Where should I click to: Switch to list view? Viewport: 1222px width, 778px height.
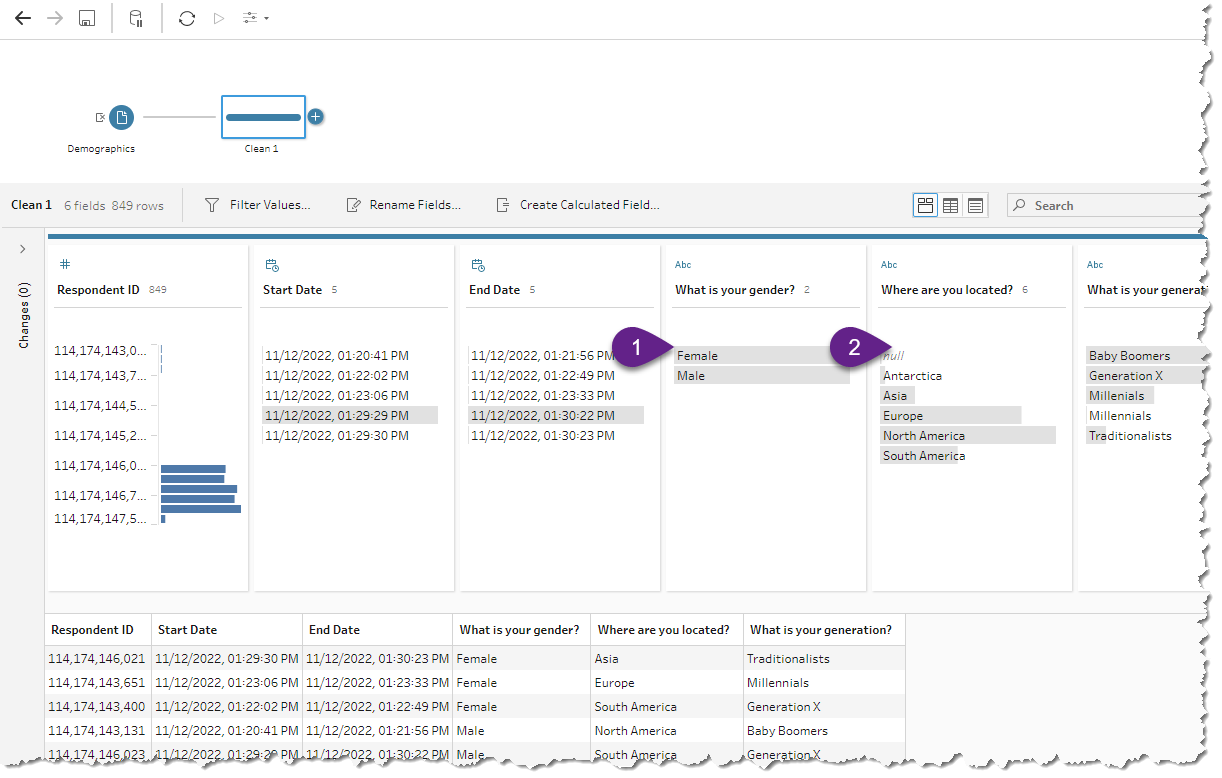[x=975, y=205]
